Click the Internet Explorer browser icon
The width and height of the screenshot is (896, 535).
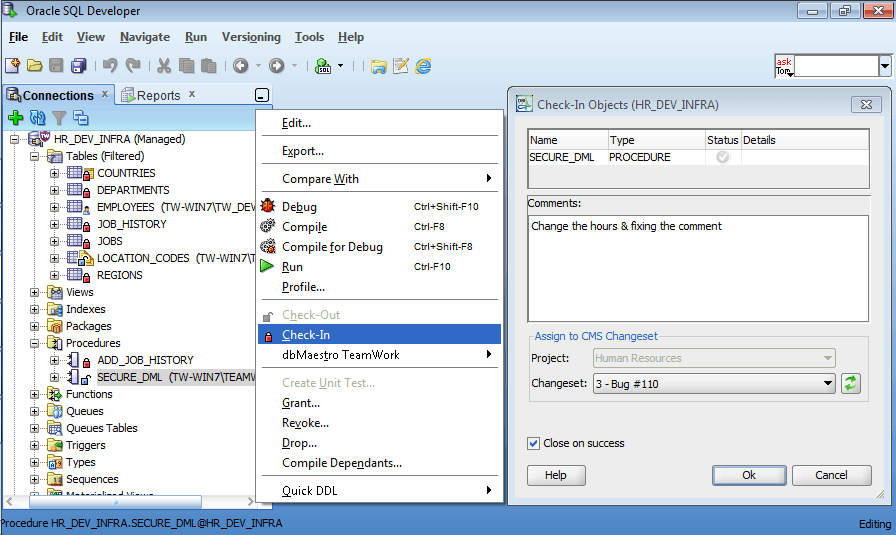423,66
